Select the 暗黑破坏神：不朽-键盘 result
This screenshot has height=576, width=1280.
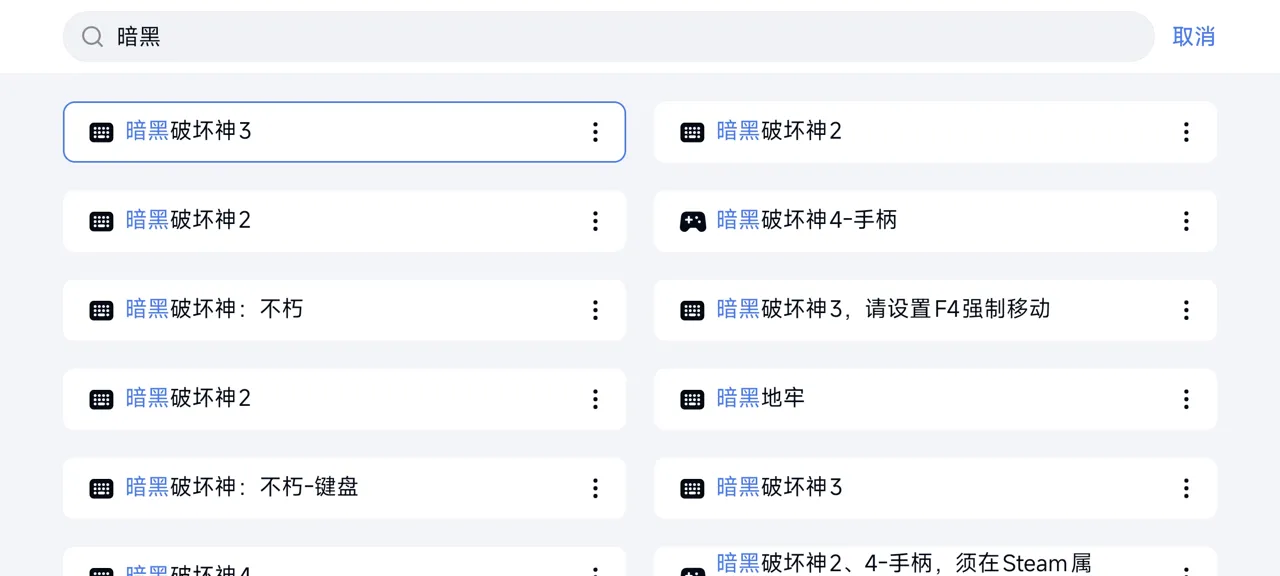tap(344, 488)
